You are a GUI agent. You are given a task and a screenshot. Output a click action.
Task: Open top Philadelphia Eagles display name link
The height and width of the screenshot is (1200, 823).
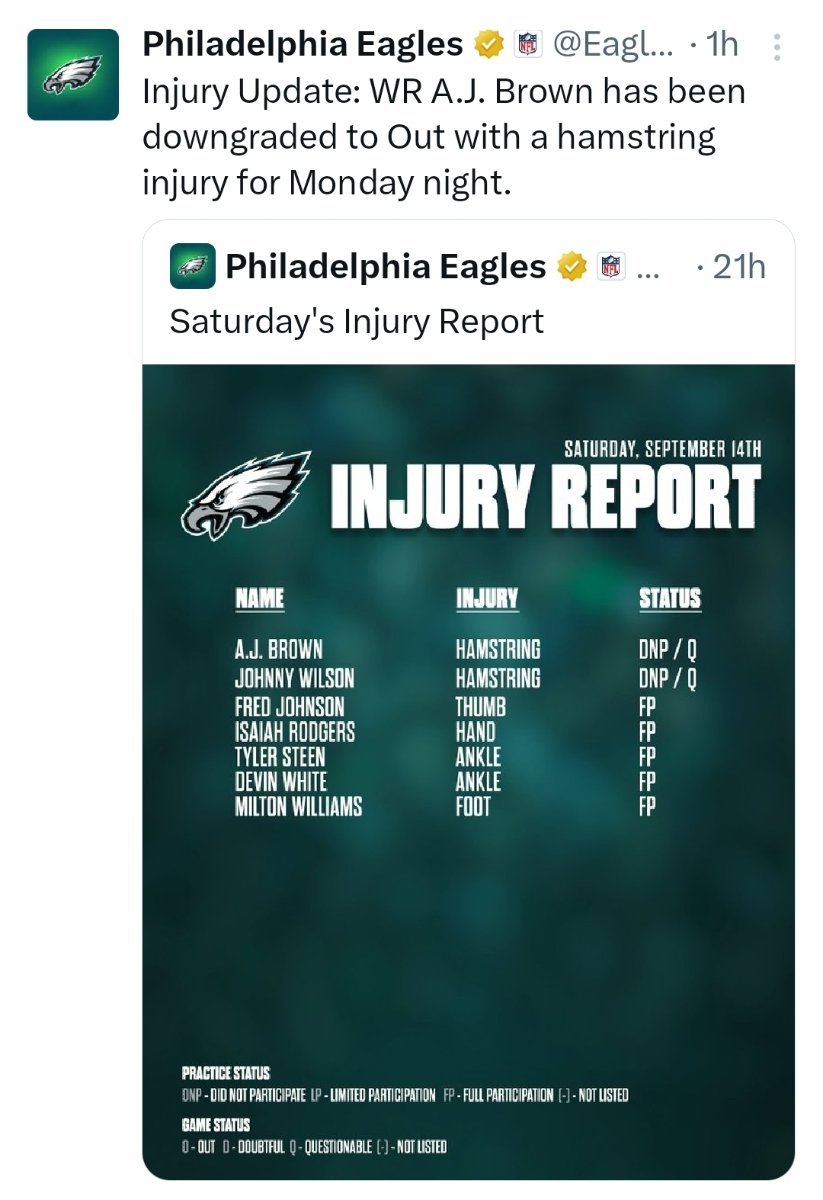(302, 45)
